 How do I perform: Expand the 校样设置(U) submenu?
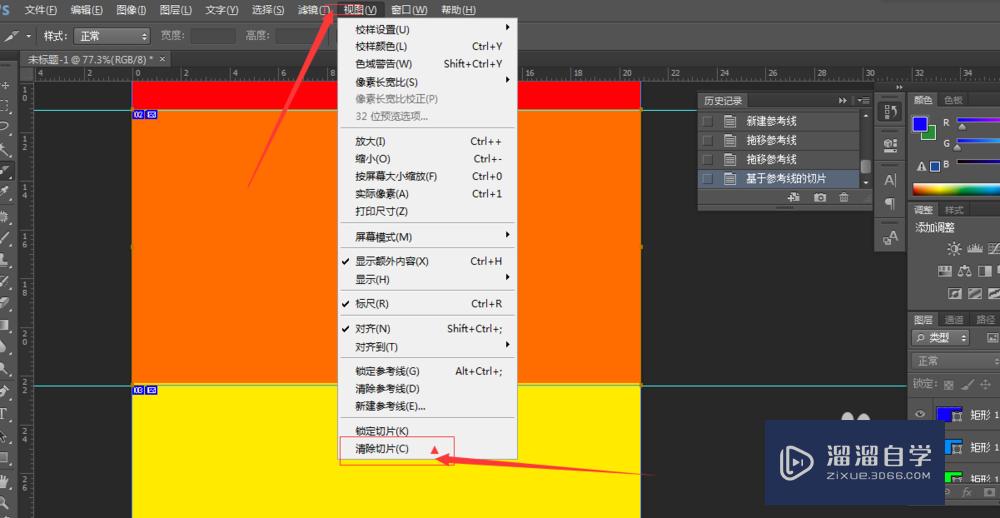pyautogui.click(x=427, y=29)
